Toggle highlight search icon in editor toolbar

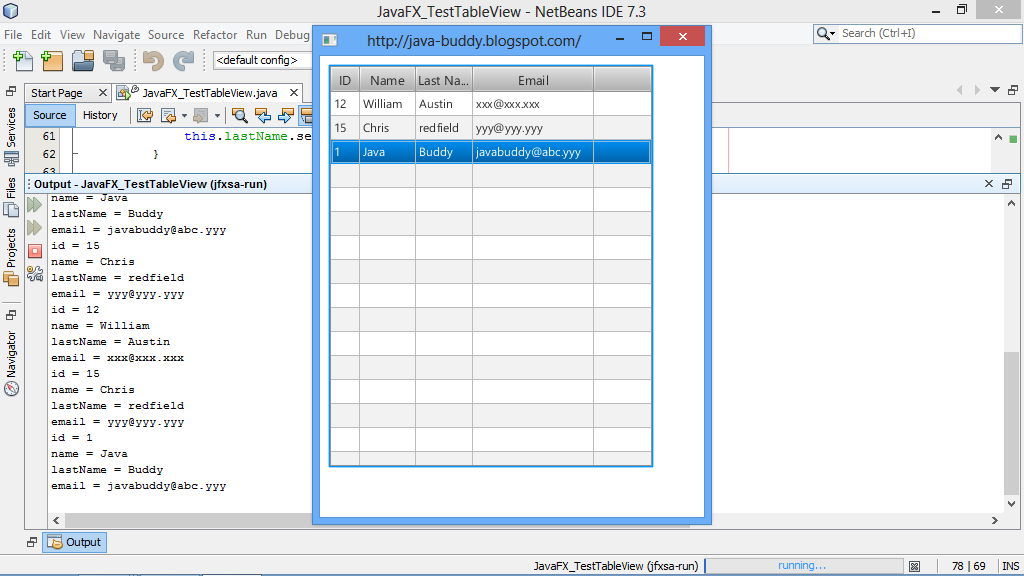coord(306,116)
